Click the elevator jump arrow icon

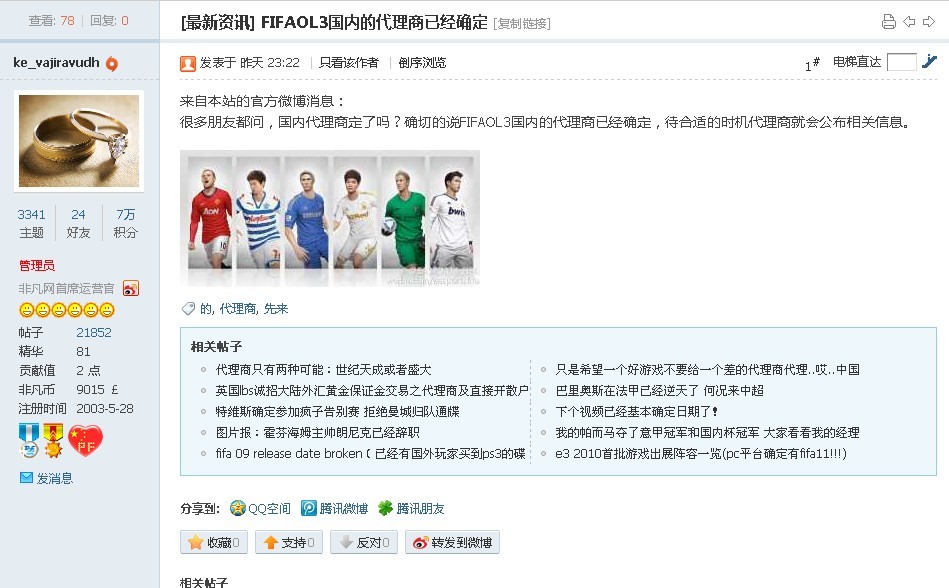pos(929,61)
